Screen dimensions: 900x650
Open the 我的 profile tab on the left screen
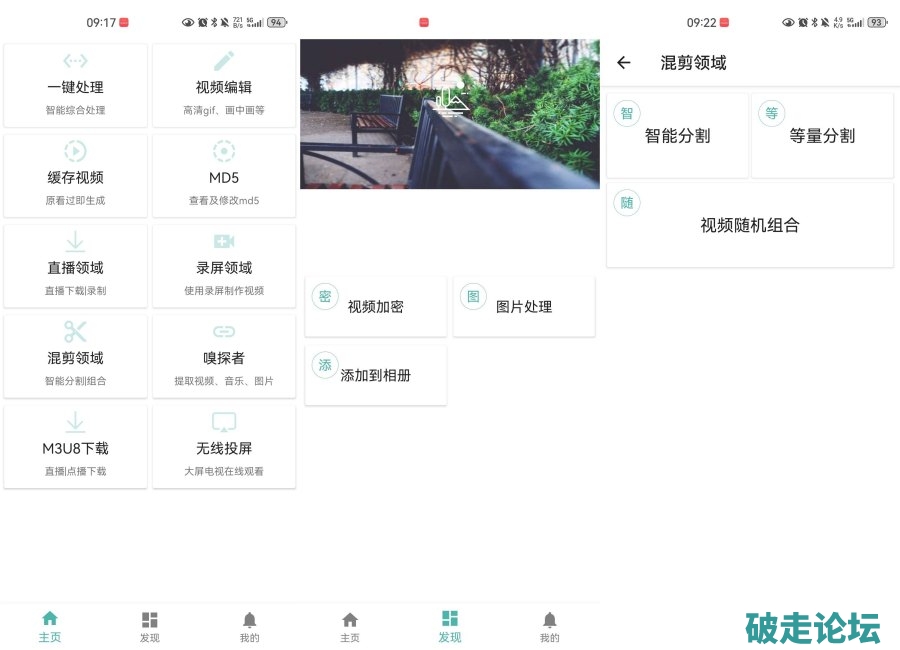click(x=250, y=626)
